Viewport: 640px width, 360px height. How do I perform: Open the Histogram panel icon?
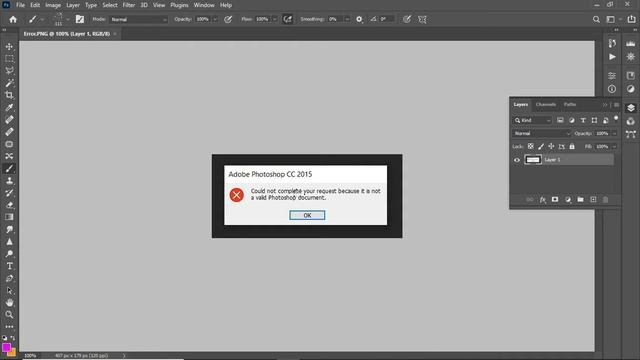click(631, 43)
